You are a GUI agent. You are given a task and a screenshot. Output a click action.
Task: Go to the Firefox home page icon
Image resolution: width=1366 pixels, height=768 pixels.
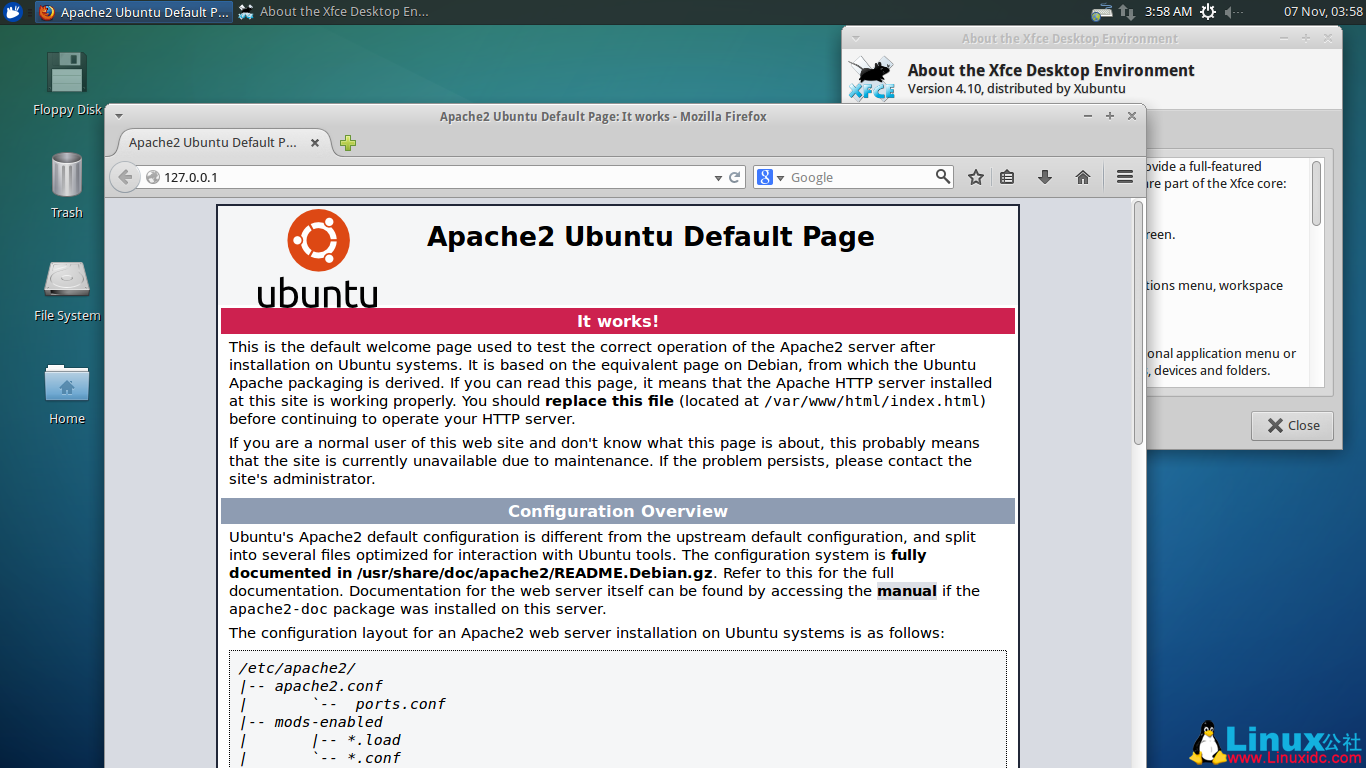tap(1082, 176)
